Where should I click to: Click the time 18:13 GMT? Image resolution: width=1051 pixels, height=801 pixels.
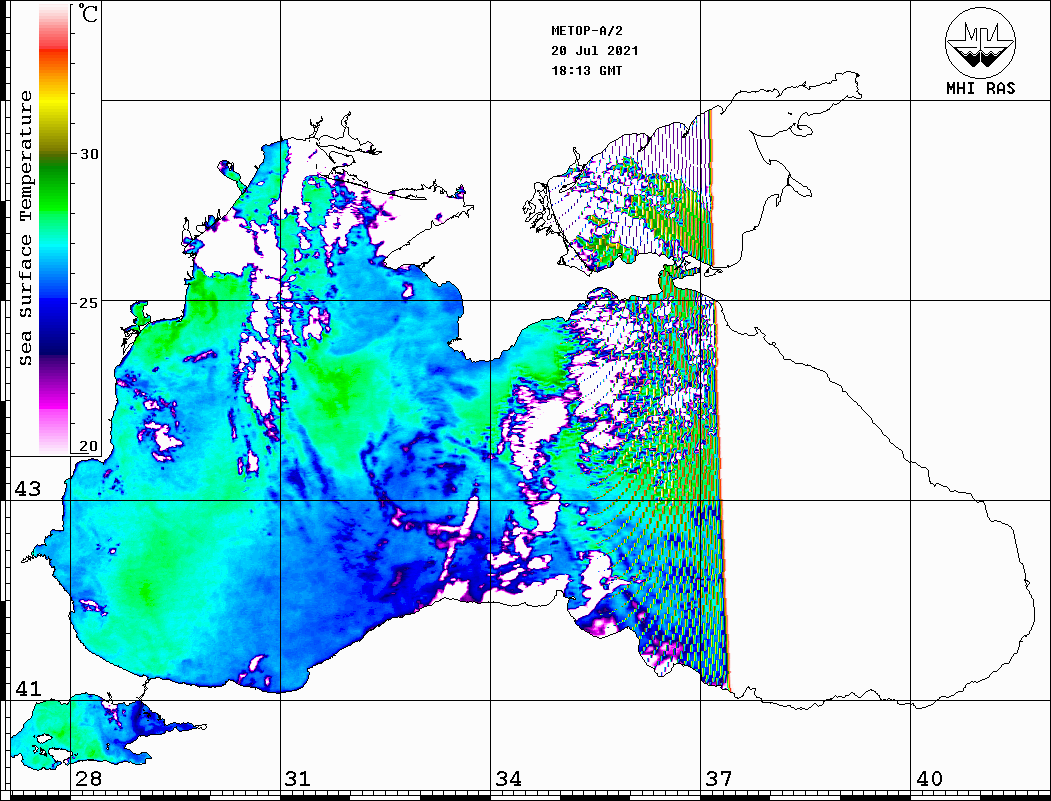point(586,70)
